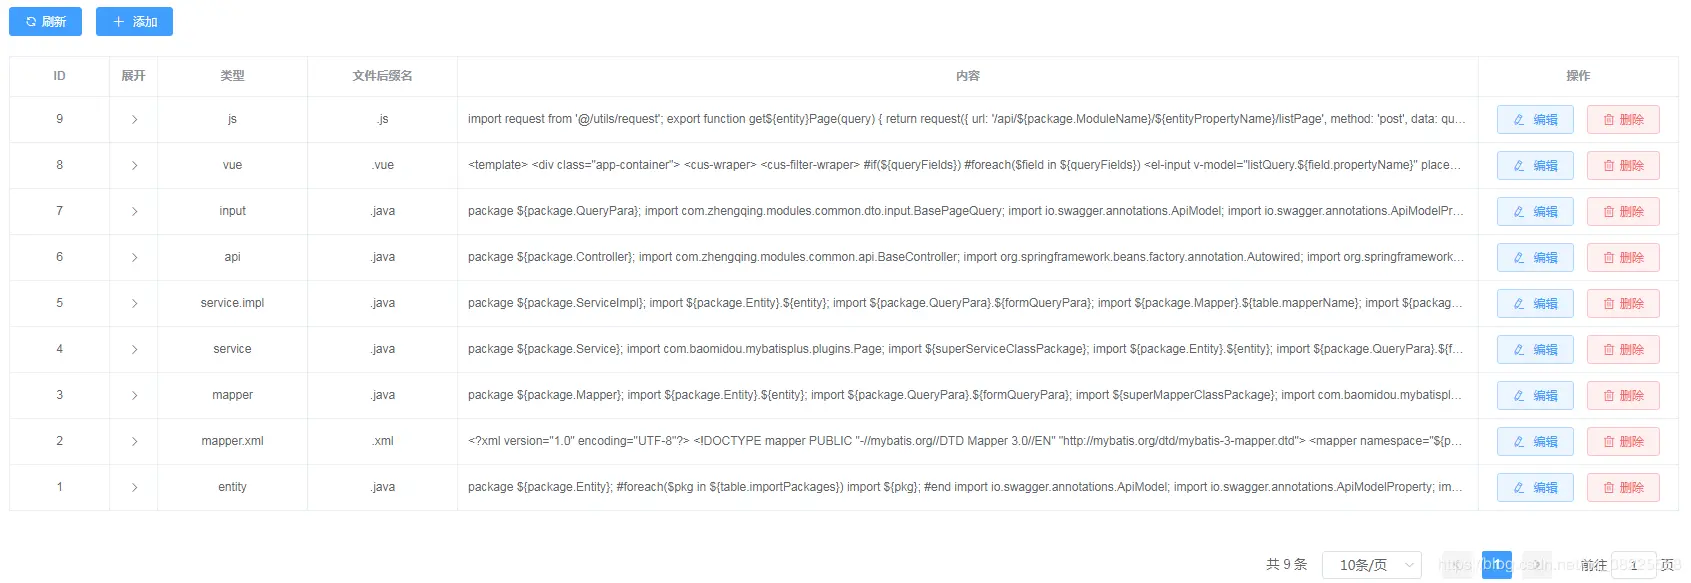1691x583 pixels.
Task: Open the 10条/页 page size dropdown
Action: (1371, 565)
